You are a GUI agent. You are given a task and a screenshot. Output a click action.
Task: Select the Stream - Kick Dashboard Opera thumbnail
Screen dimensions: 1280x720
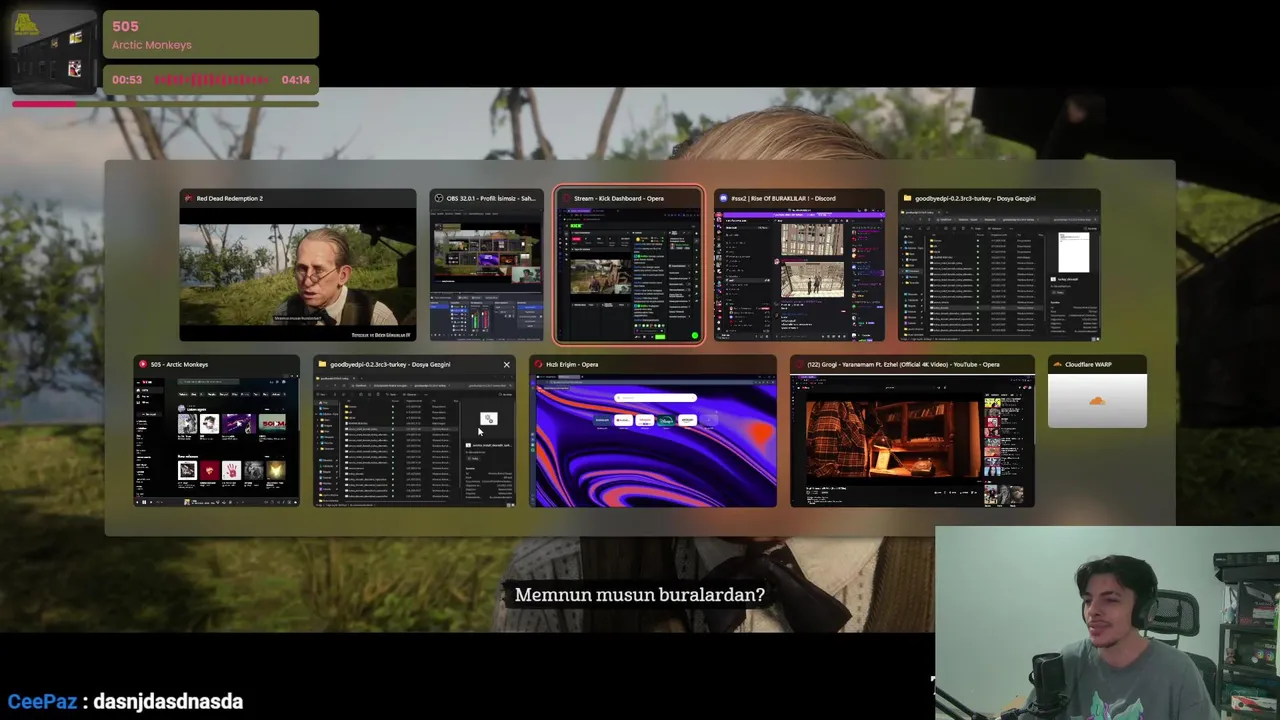pos(629,274)
